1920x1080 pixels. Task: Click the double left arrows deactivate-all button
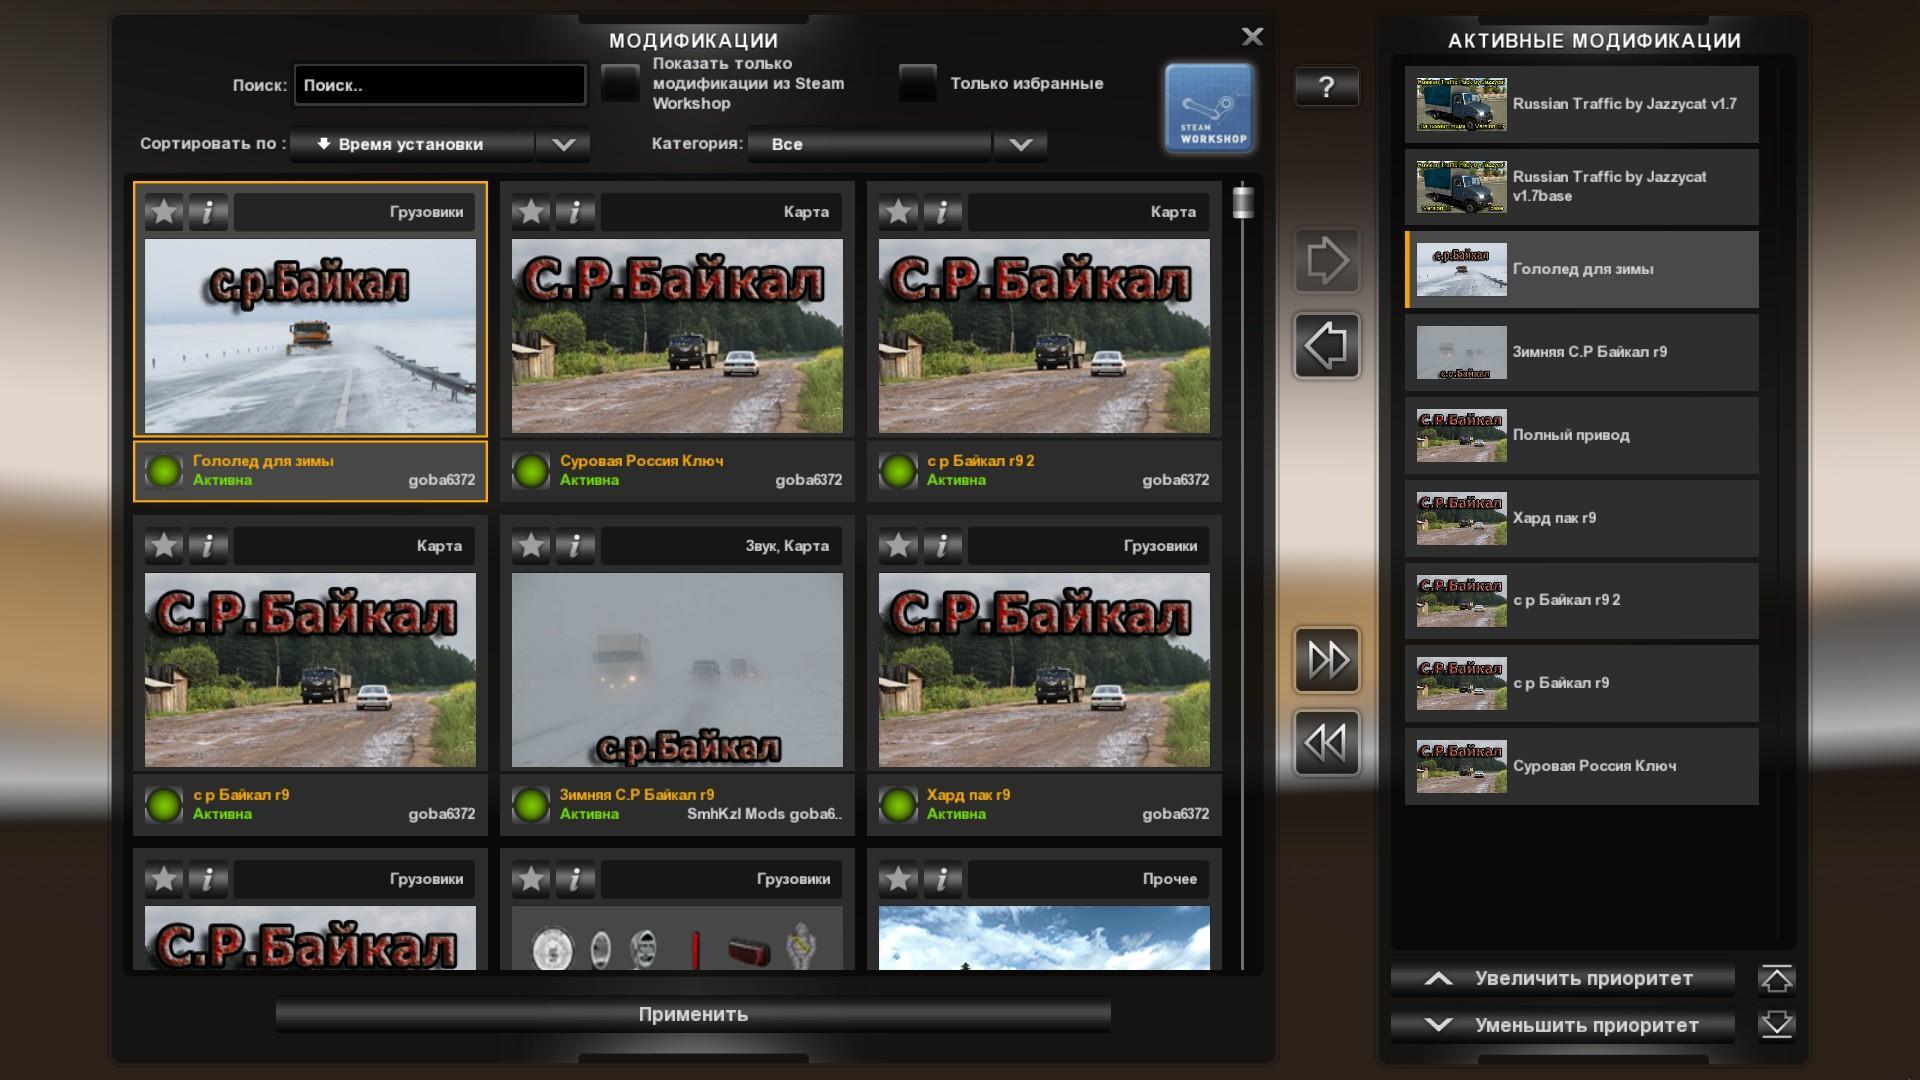pos(1327,743)
